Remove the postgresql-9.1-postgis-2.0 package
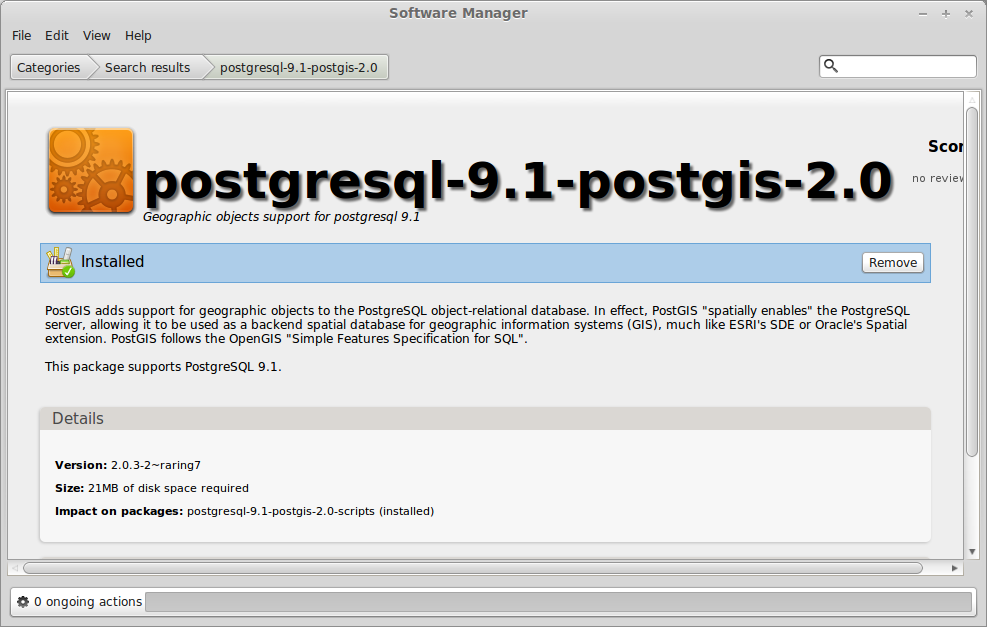The image size is (987, 627). [x=891, y=262]
